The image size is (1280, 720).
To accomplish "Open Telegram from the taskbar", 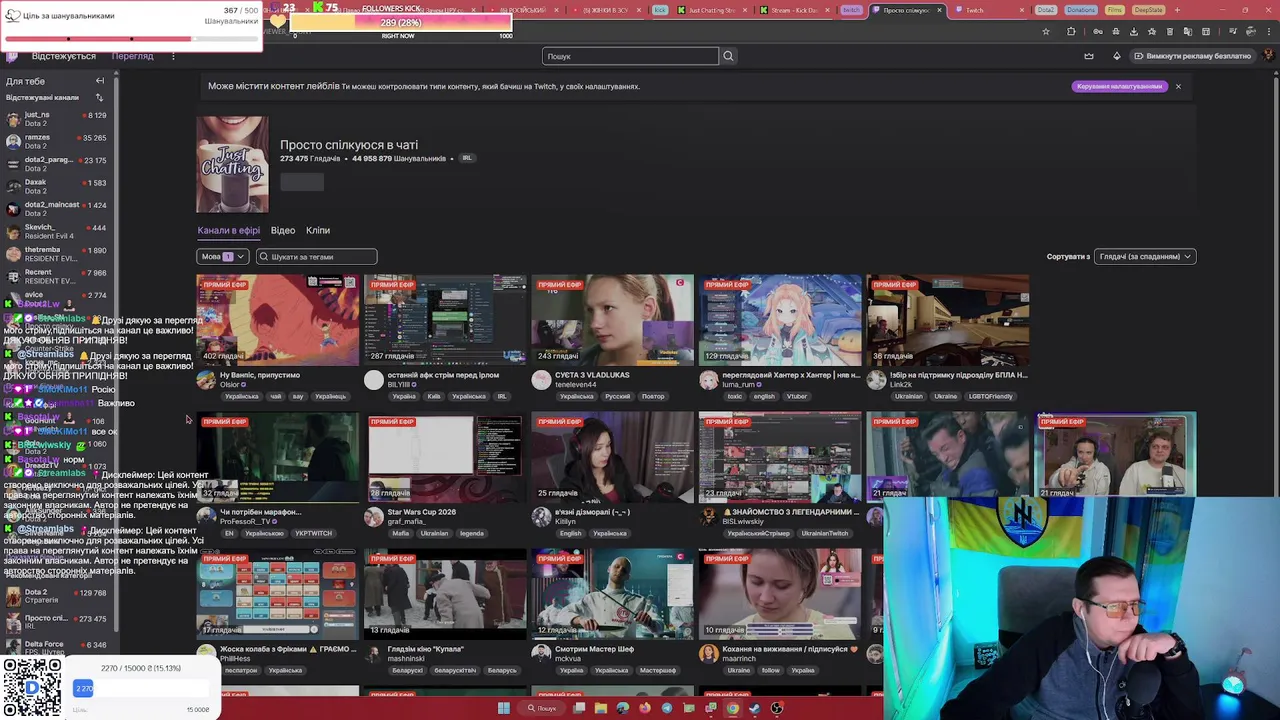I will pyautogui.click(x=667, y=708).
